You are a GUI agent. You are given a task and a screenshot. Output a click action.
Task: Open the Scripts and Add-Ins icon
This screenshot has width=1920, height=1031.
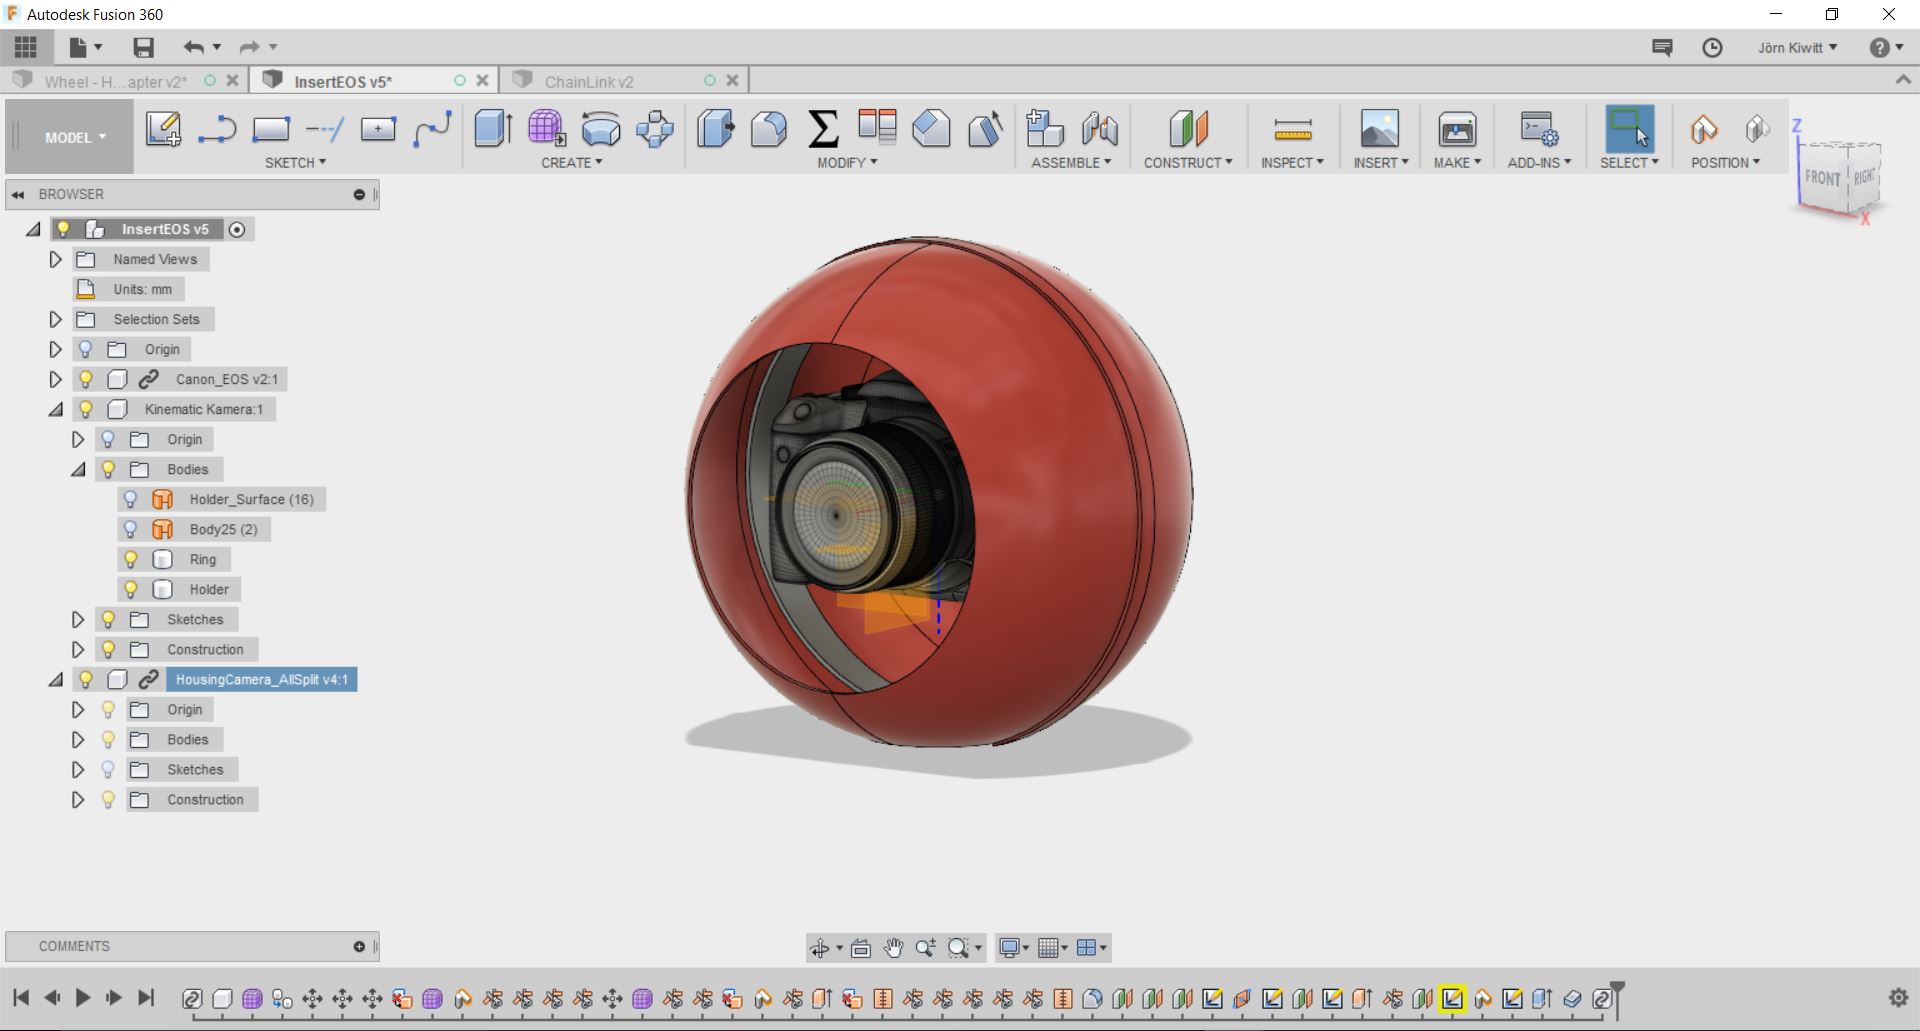(x=1539, y=129)
